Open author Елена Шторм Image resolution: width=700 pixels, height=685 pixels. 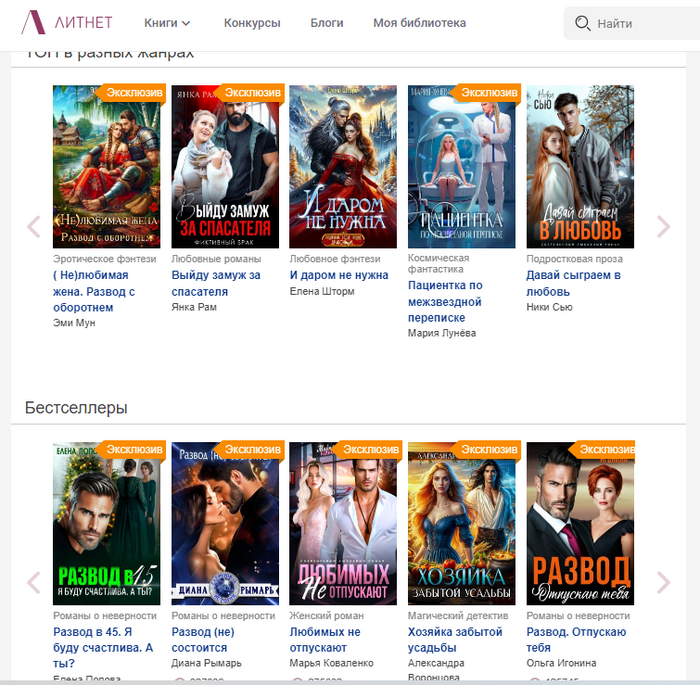(x=322, y=292)
